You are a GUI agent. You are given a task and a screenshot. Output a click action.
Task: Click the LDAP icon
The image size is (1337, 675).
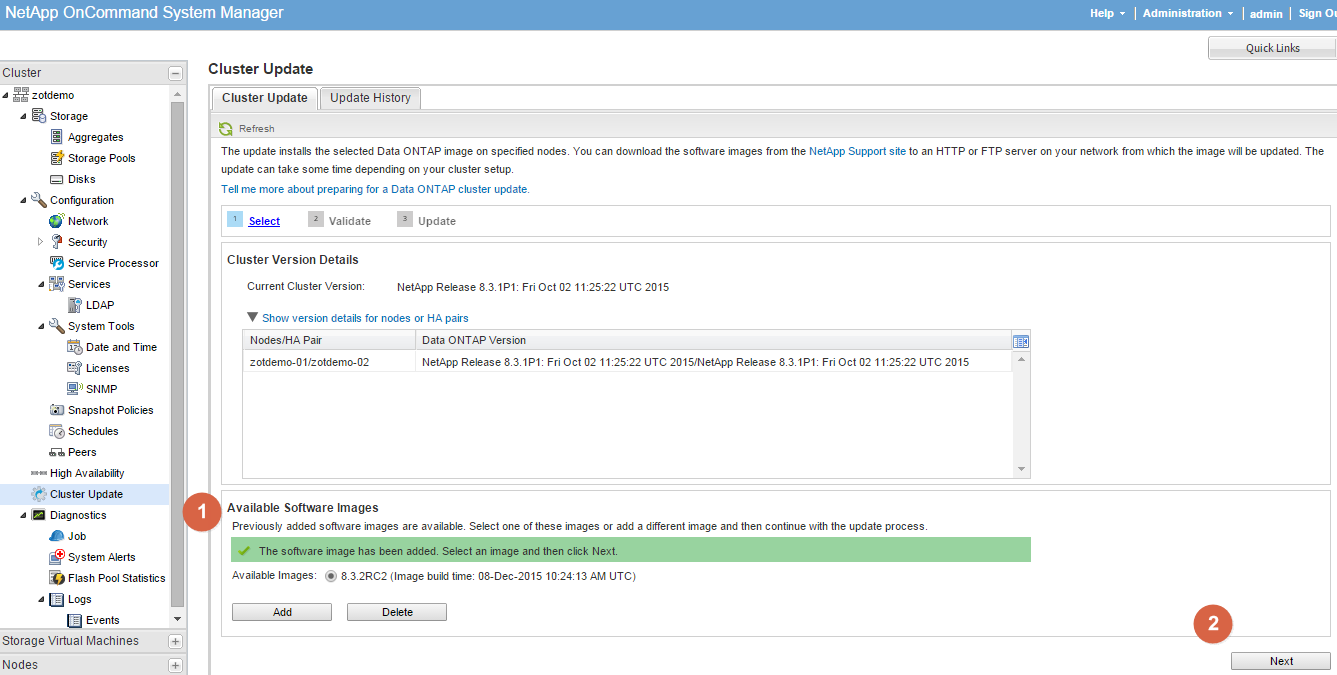(76, 305)
